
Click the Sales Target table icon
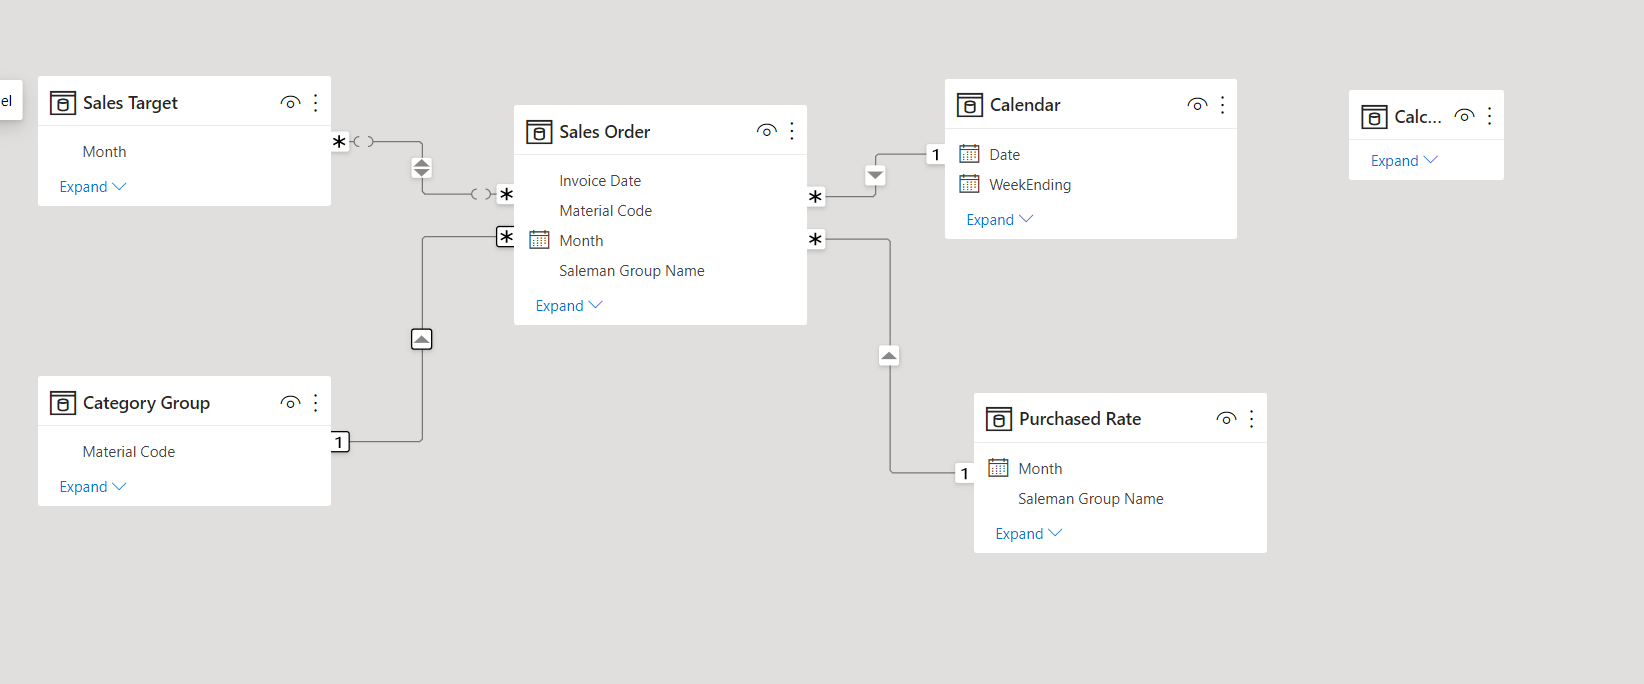click(63, 103)
